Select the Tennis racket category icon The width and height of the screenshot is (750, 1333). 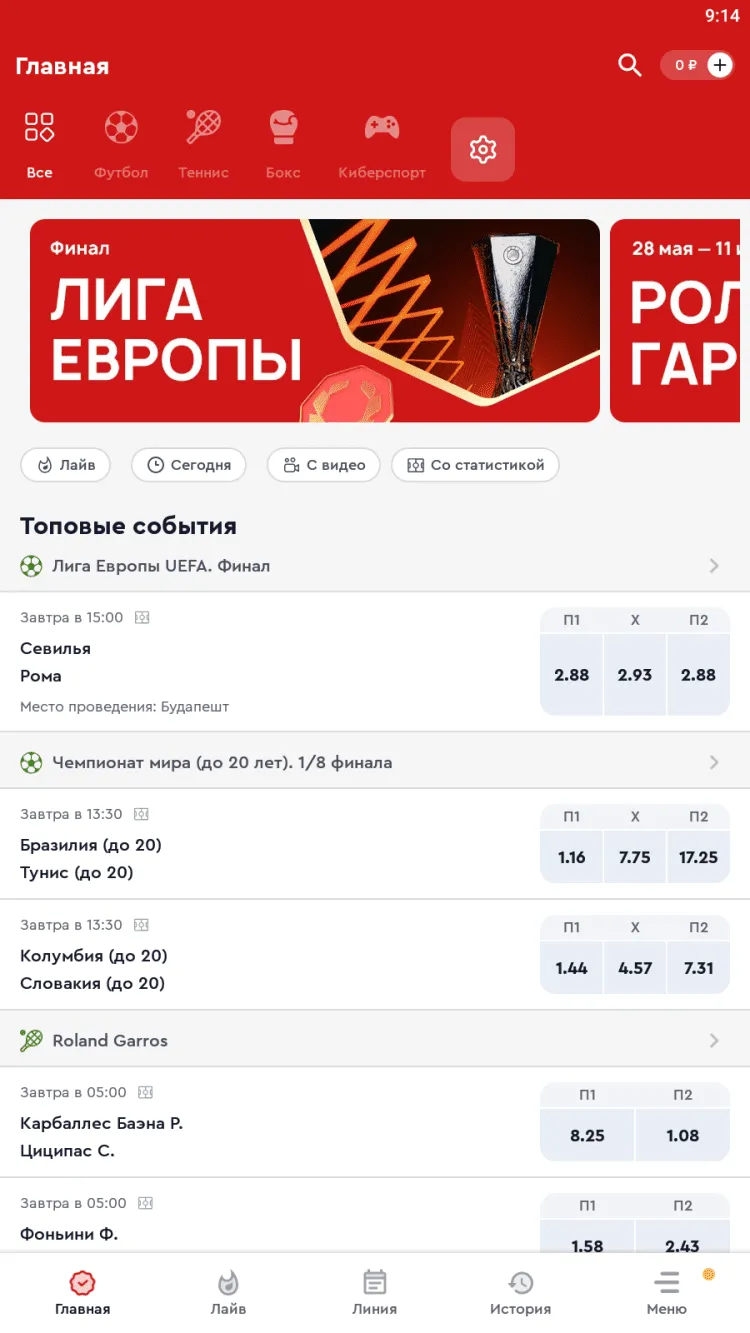[204, 128]
